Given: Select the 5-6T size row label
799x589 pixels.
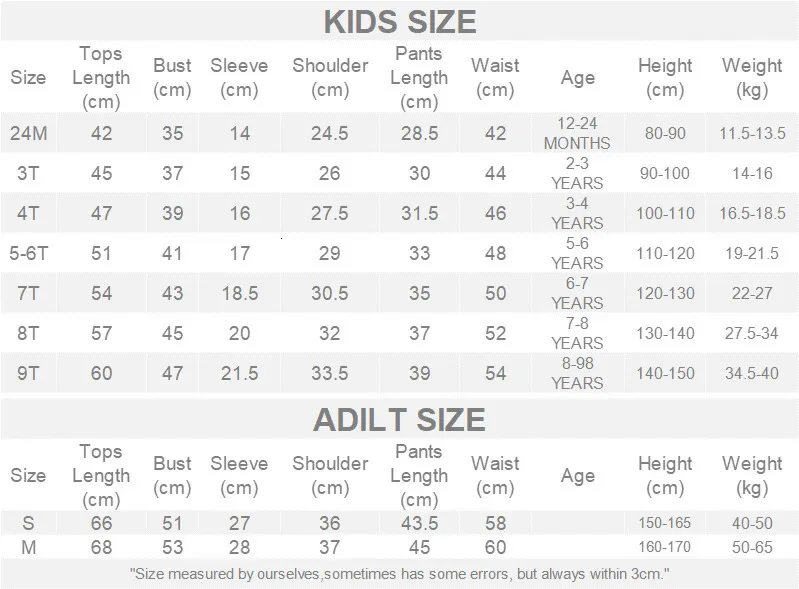Looking at the screenshot, I should tap(28, 253).
